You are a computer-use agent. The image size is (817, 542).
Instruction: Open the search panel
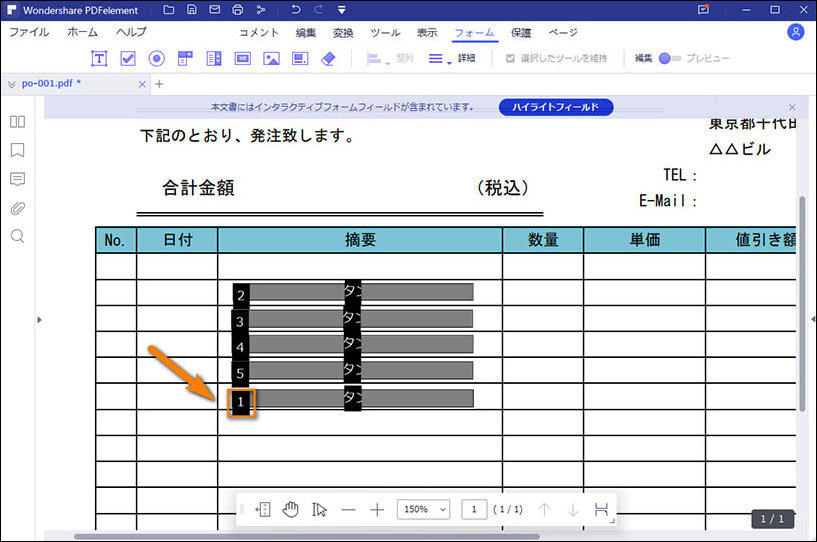click(17, 237)
